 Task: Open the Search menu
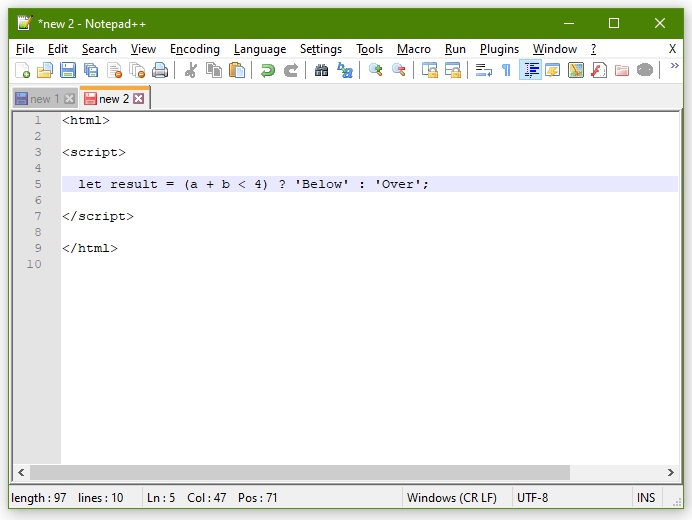(x=99, y=49)
